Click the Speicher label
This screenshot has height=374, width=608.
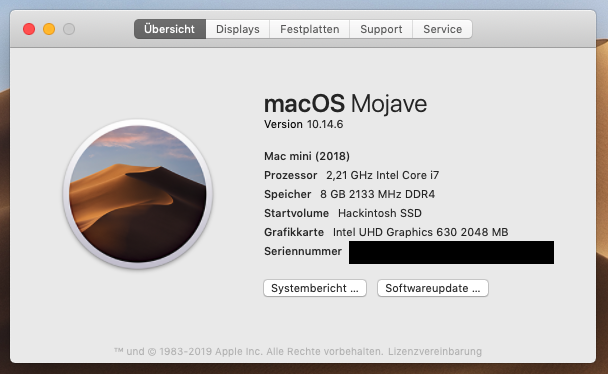click(x=288, y=194)
